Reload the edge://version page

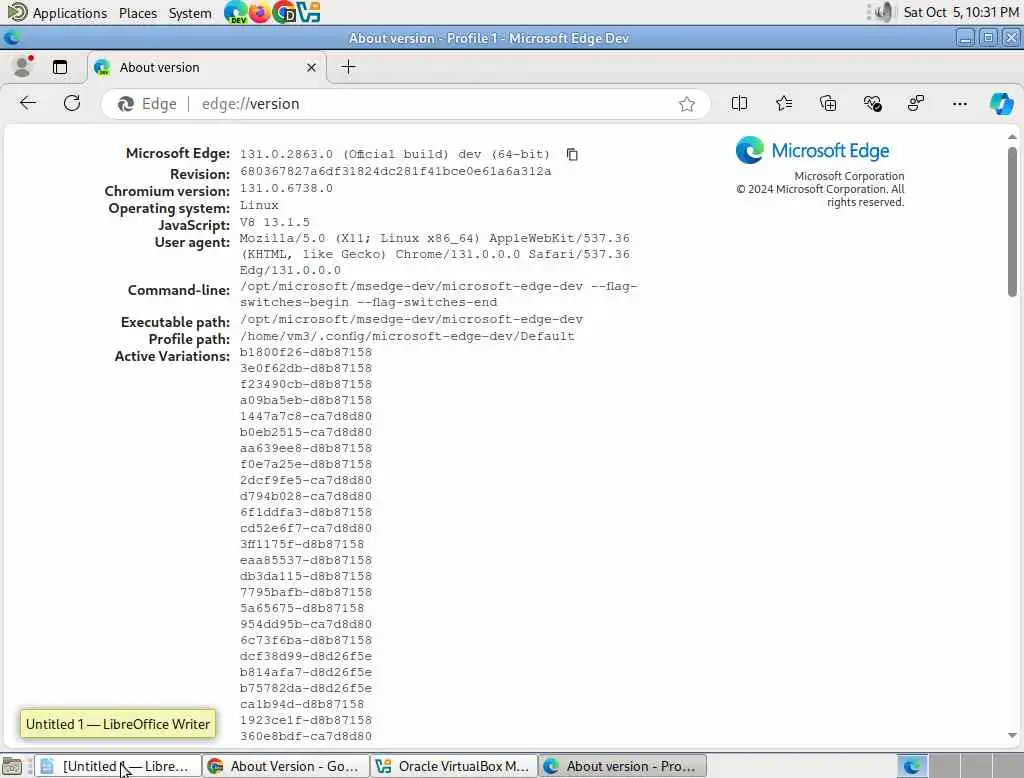click(72, 103)
